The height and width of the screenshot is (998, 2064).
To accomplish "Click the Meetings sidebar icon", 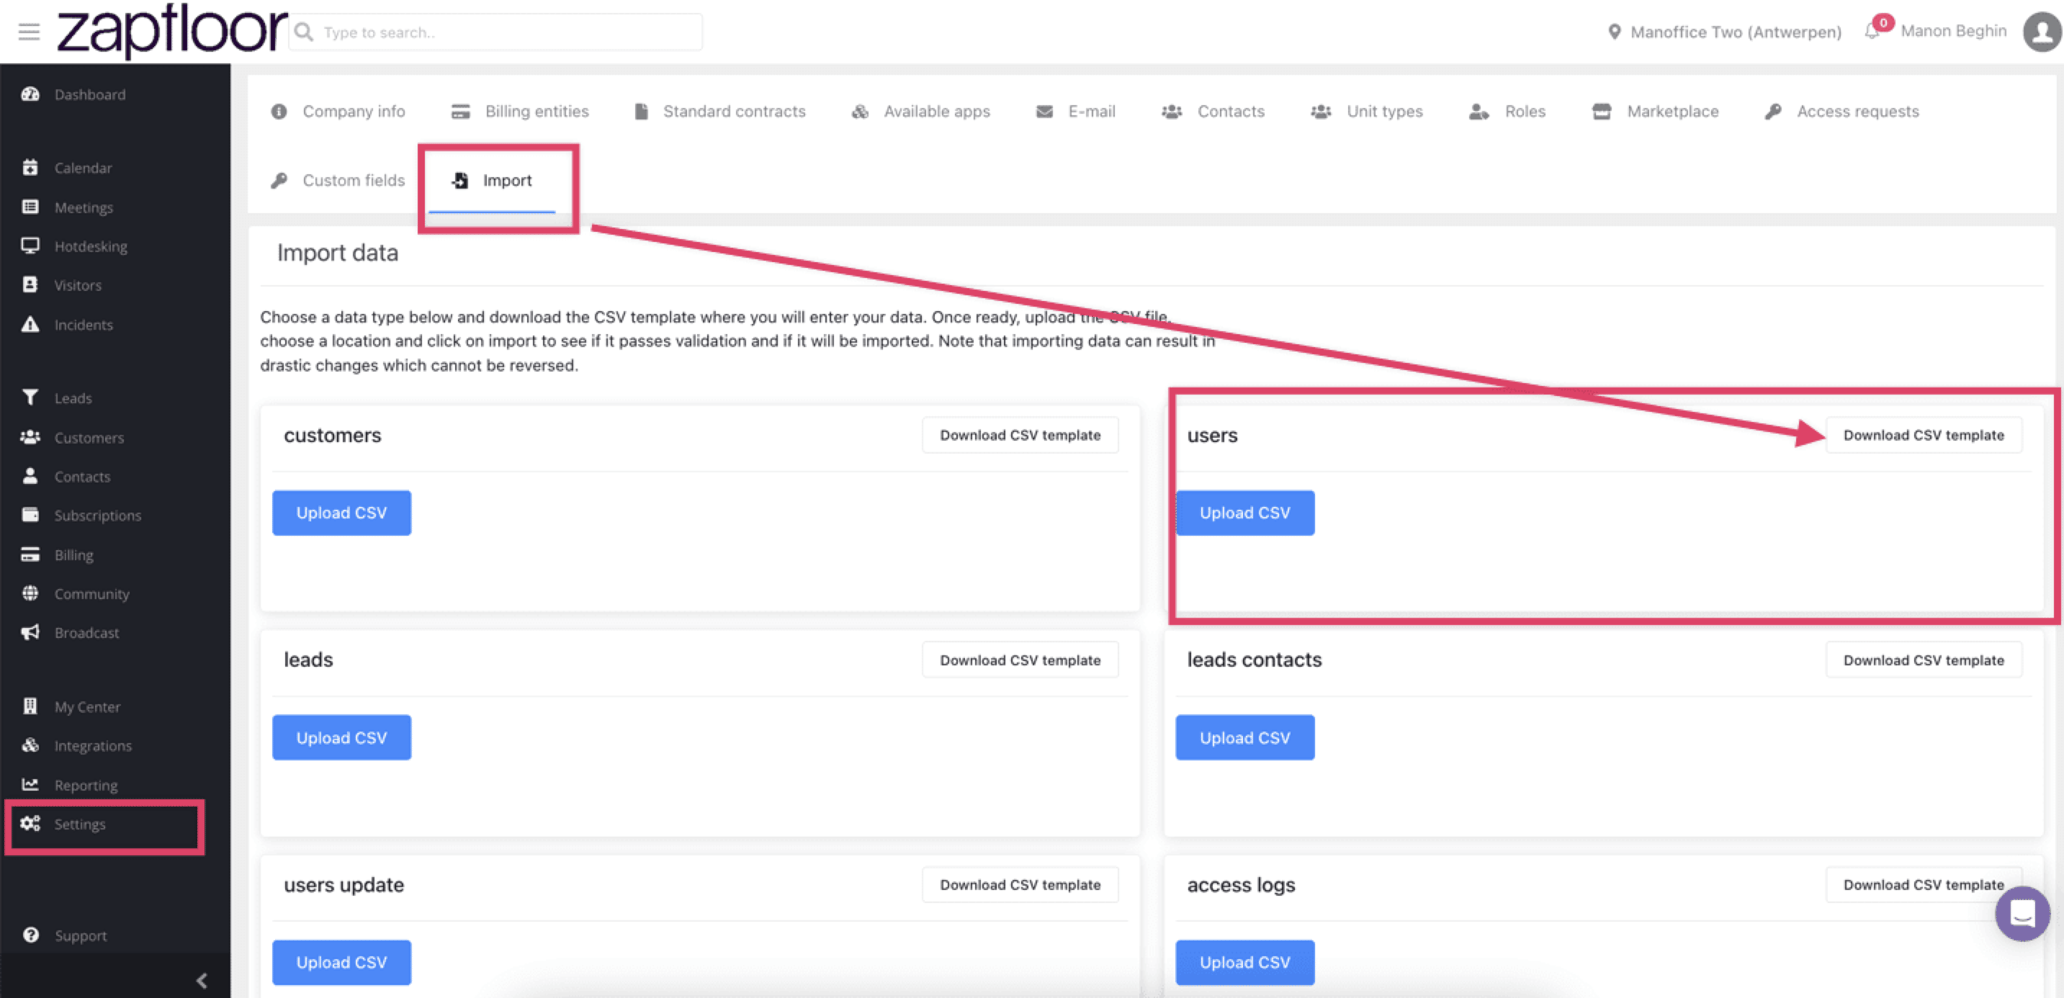I will click(30, 207).
